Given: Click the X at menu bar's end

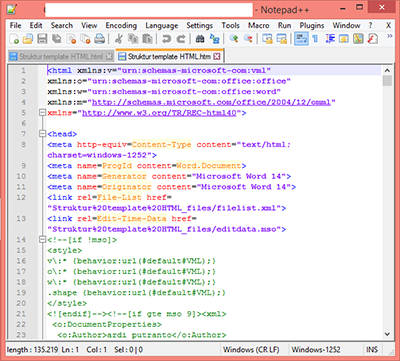Looking at the screenshot, I should (x=388, y=25).
